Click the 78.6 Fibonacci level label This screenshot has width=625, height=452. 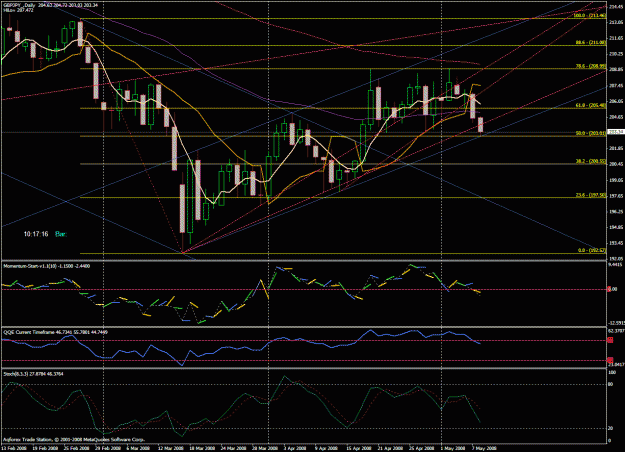click(x=591, y=67)
